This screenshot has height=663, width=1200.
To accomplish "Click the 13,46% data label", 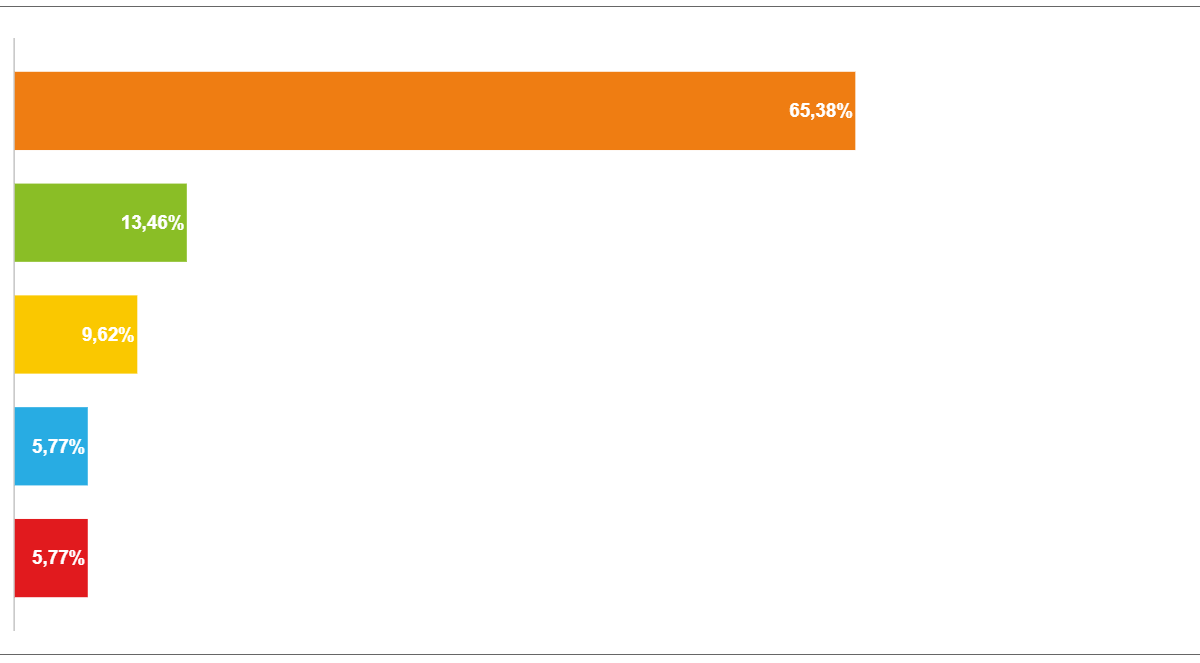I will pyautogui.click(x=153, y=223).
